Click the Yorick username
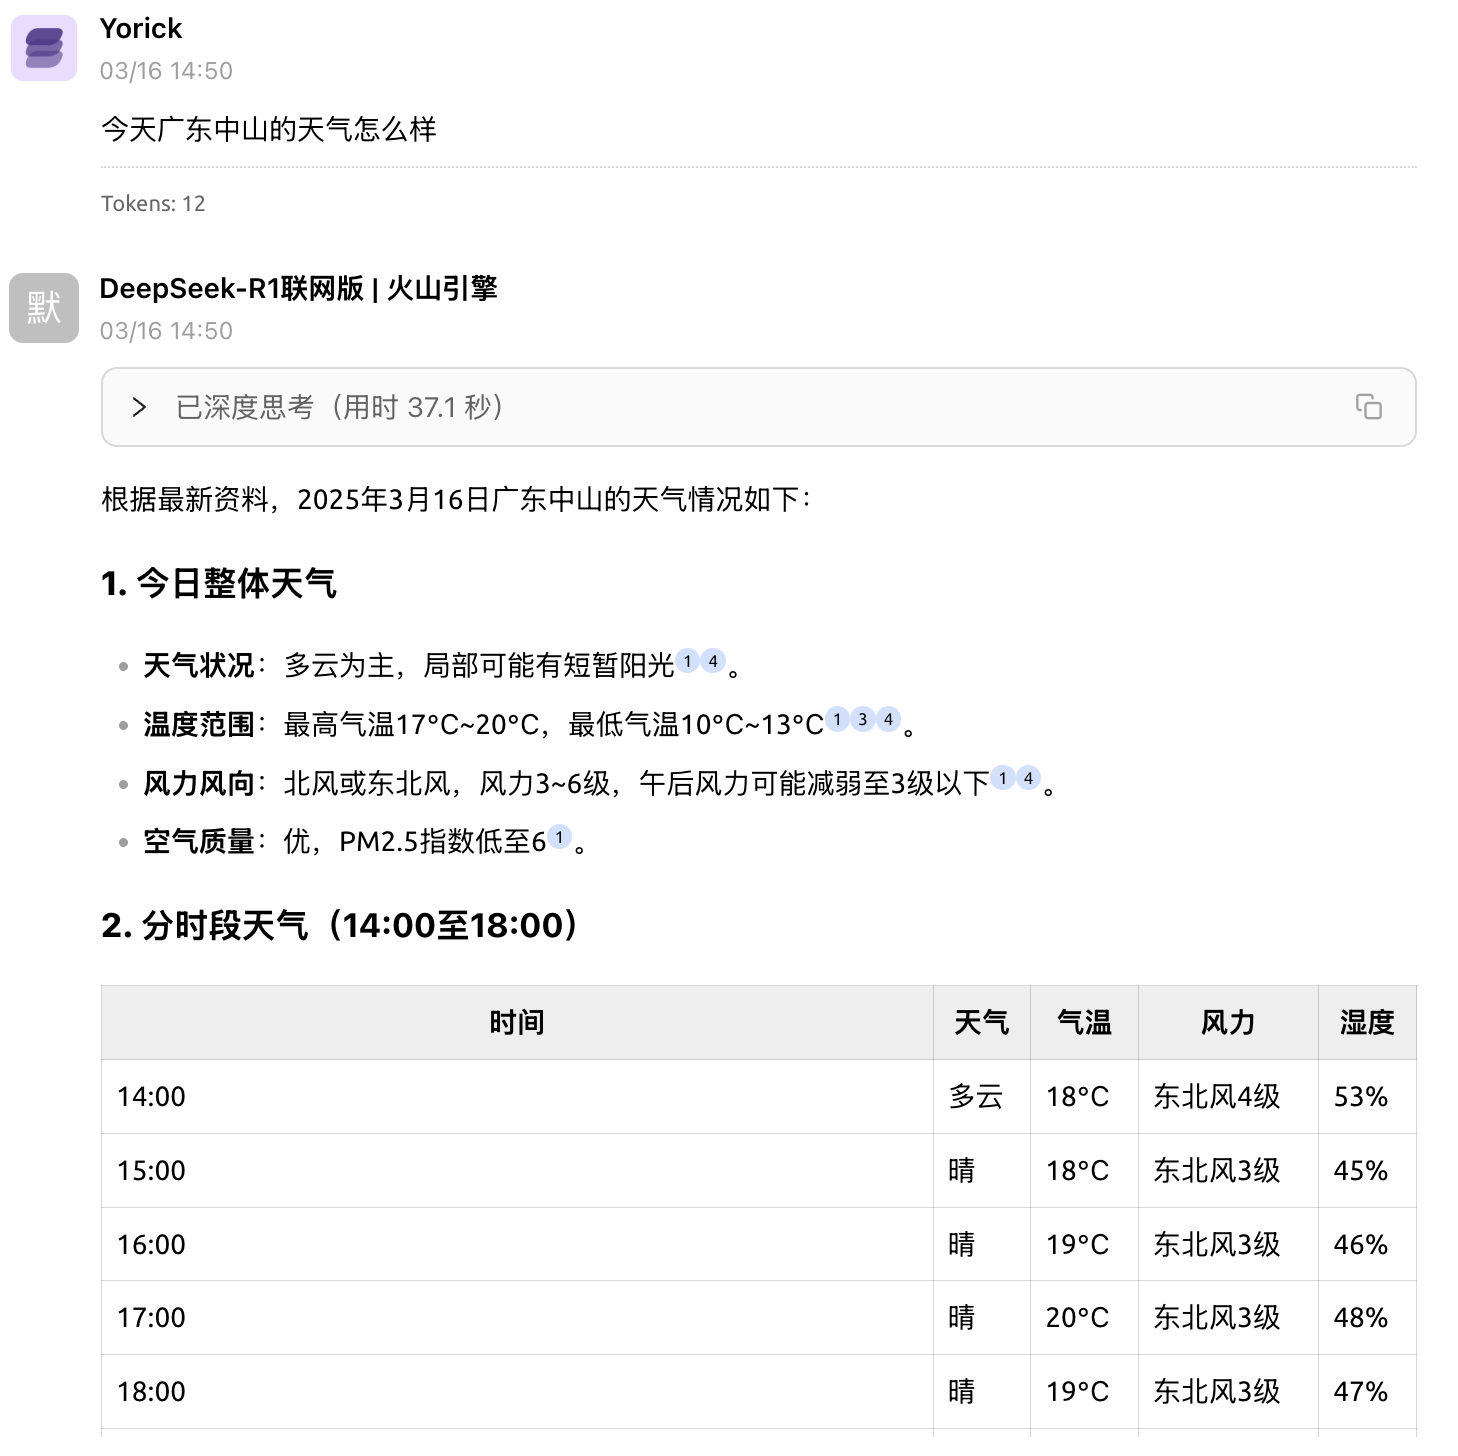Viewport: 1458px width, 1456px height. (141, 29)
